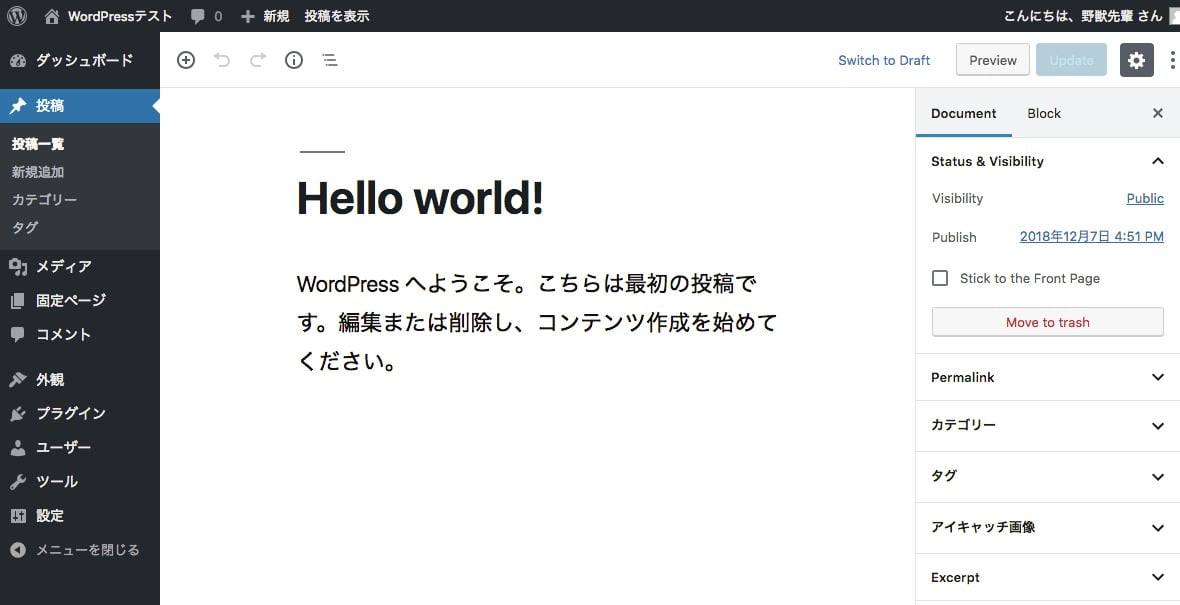
Task: Open ツール in the sidebar
Action: coord(80,482)
